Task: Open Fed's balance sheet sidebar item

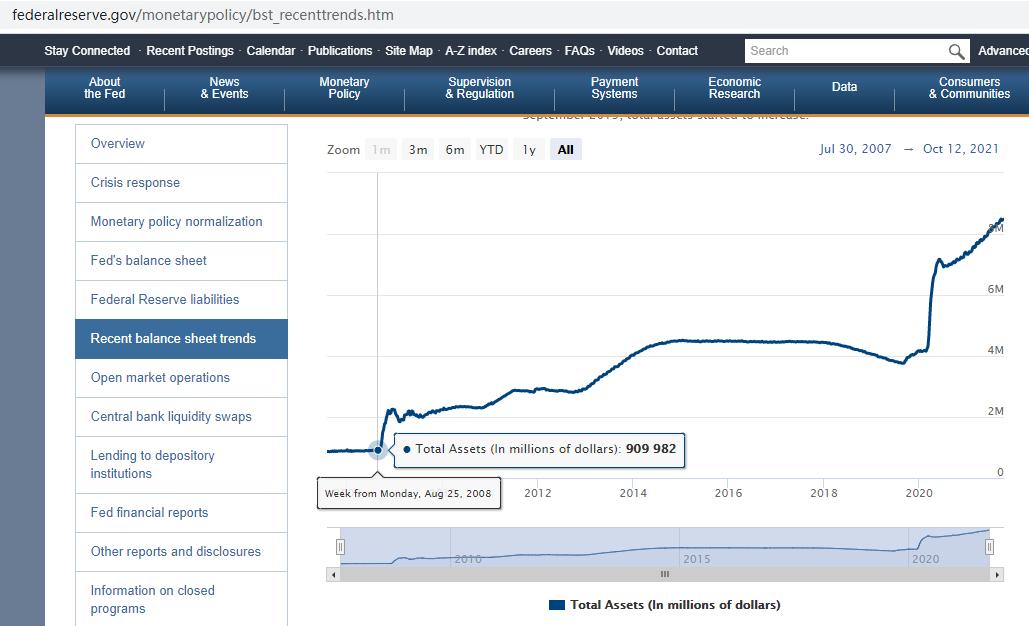Action: coord(148,260)
